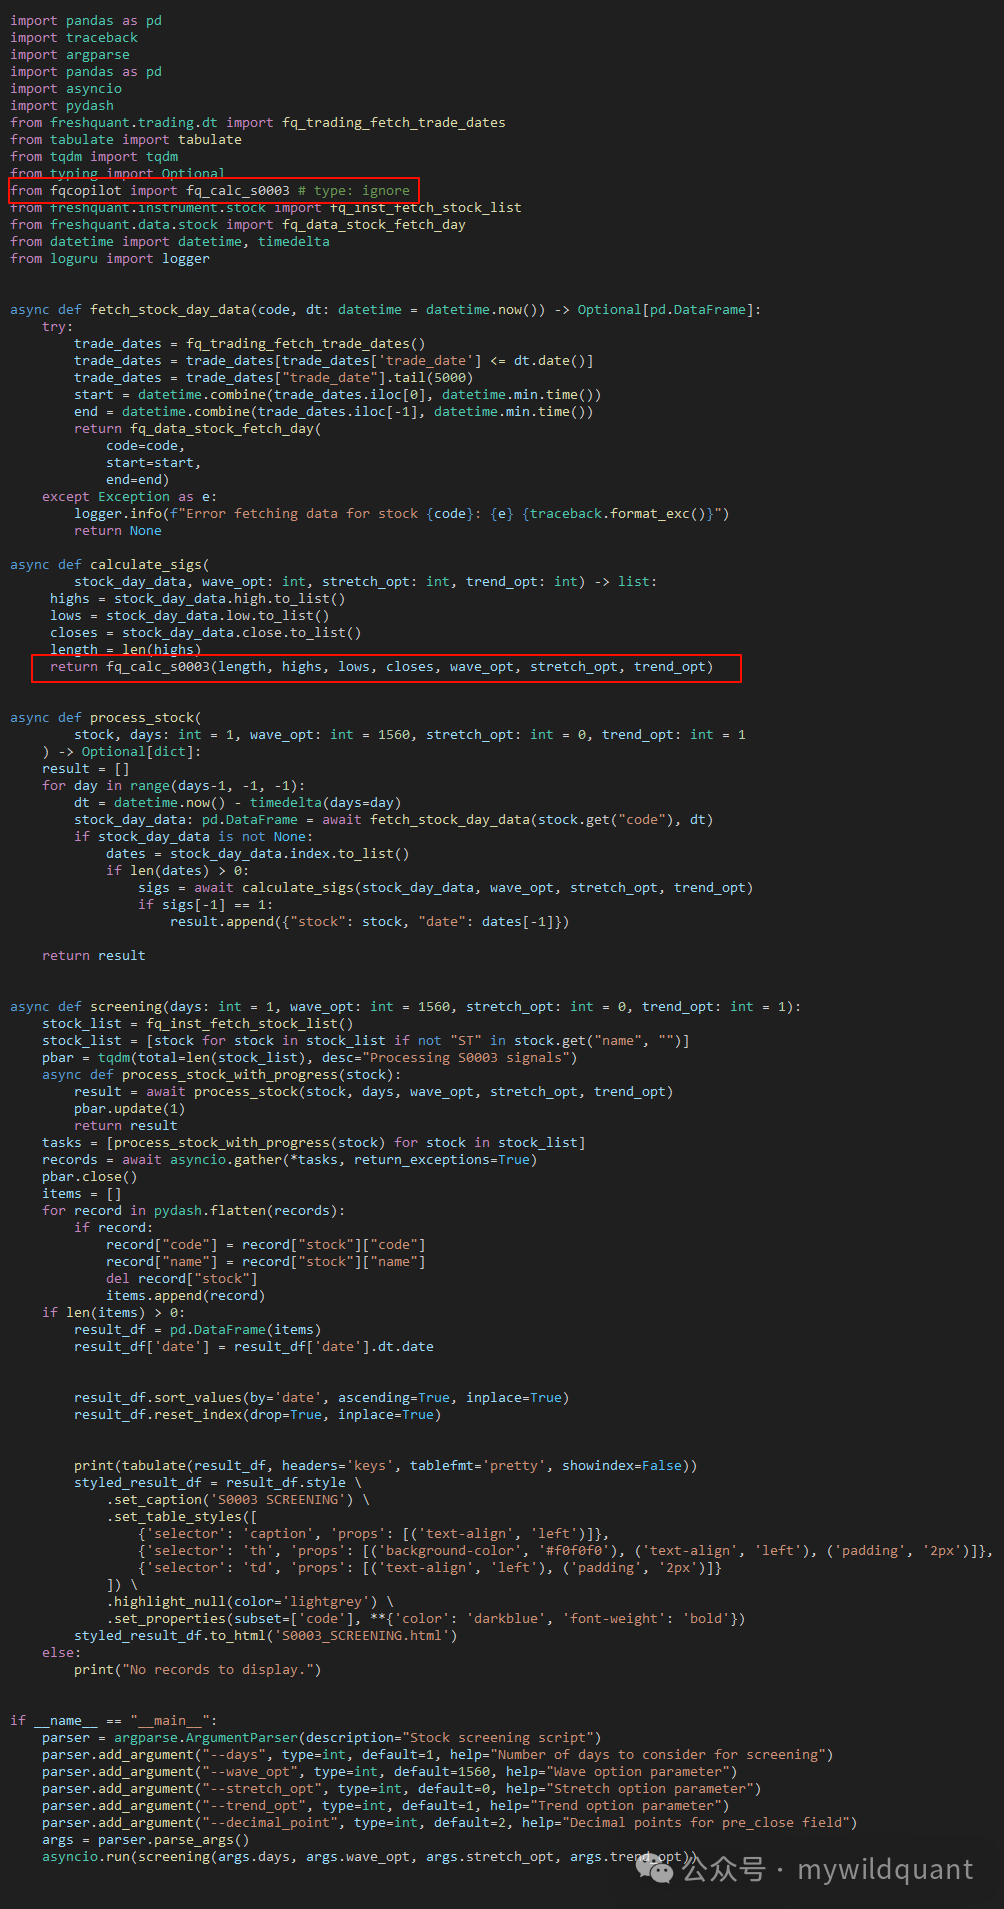
Task: Click "args = parser.parse_args()"
Action: click(146, 1840)
